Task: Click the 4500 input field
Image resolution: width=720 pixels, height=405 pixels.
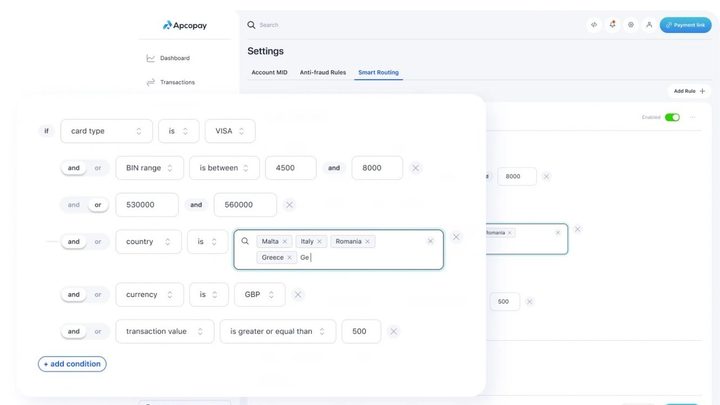Action: pyautogui.click(x=291, y=168)
